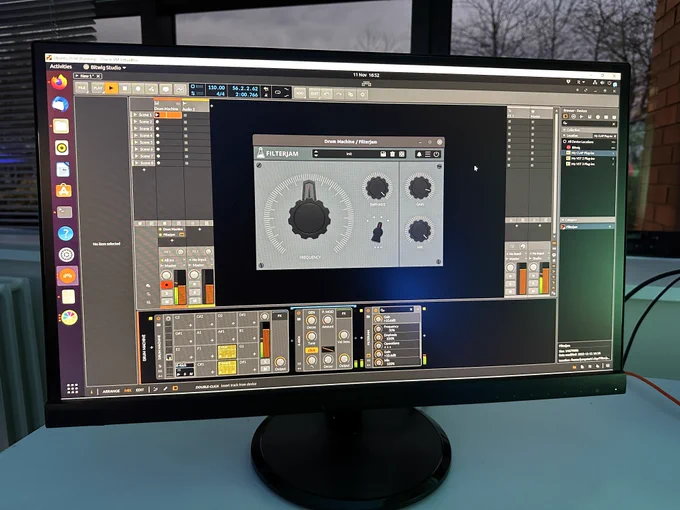
Task: Adjust the GAIN knob in Filterjam
Action: coord(419,187)
